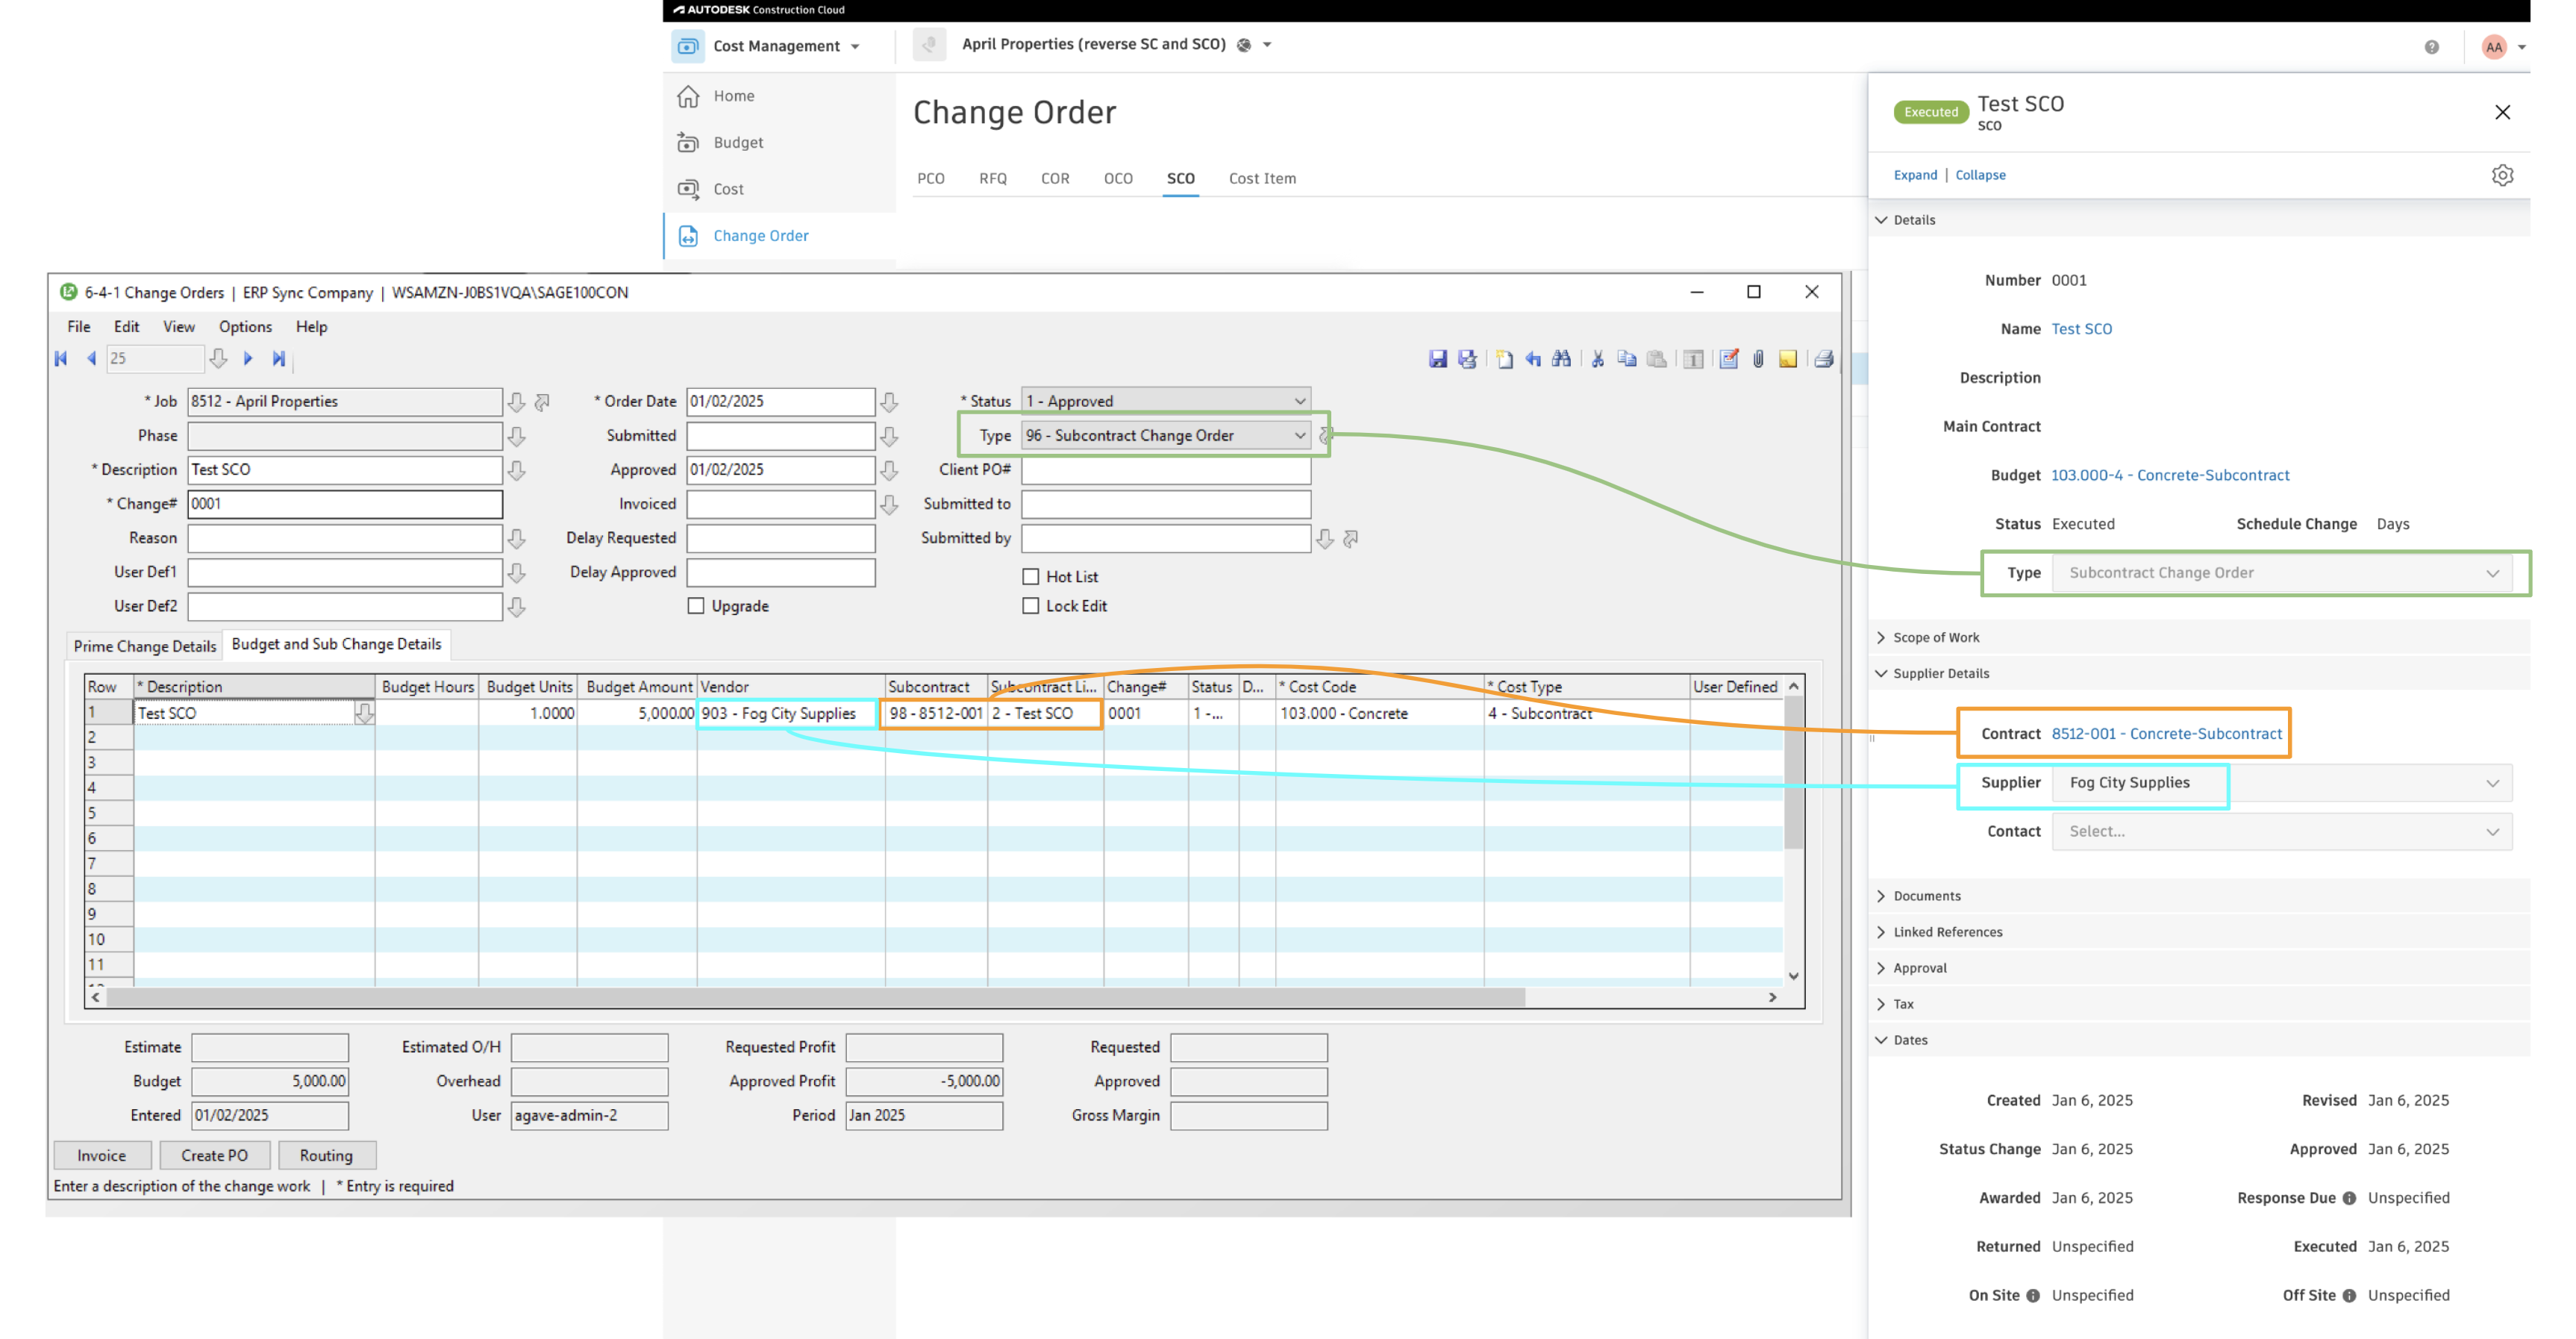Viewport: 2576px width, 1339px height.
Task: Open the File menu in Sage
Action: coord(79,327)
